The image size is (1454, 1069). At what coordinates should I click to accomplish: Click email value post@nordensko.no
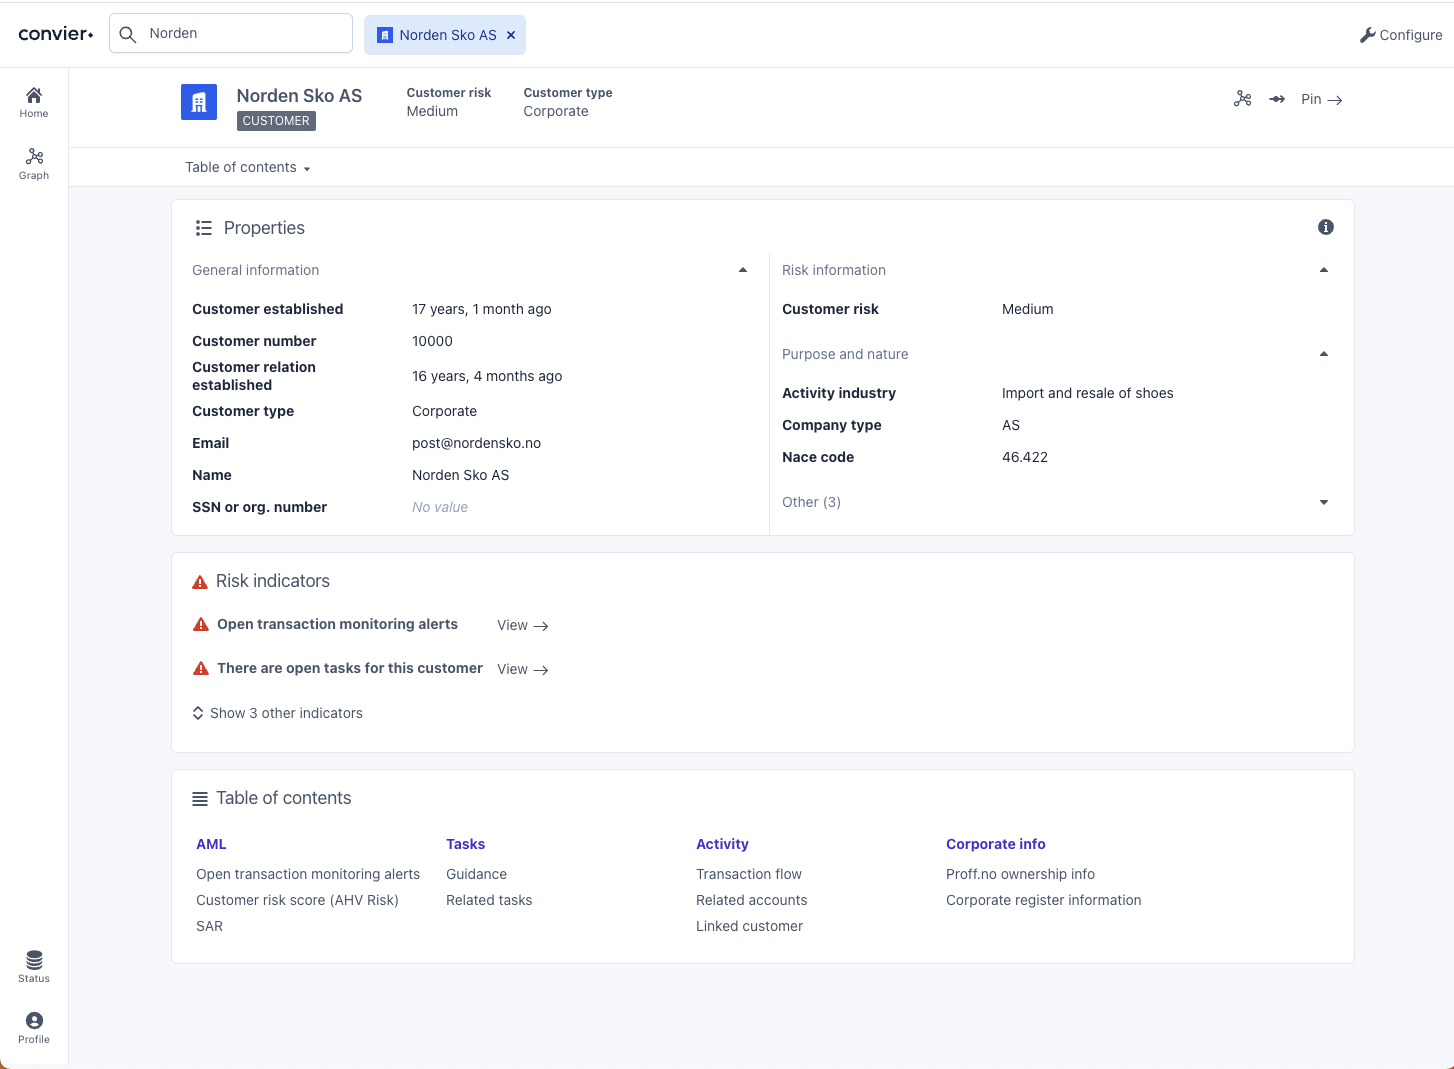(476, 443)
